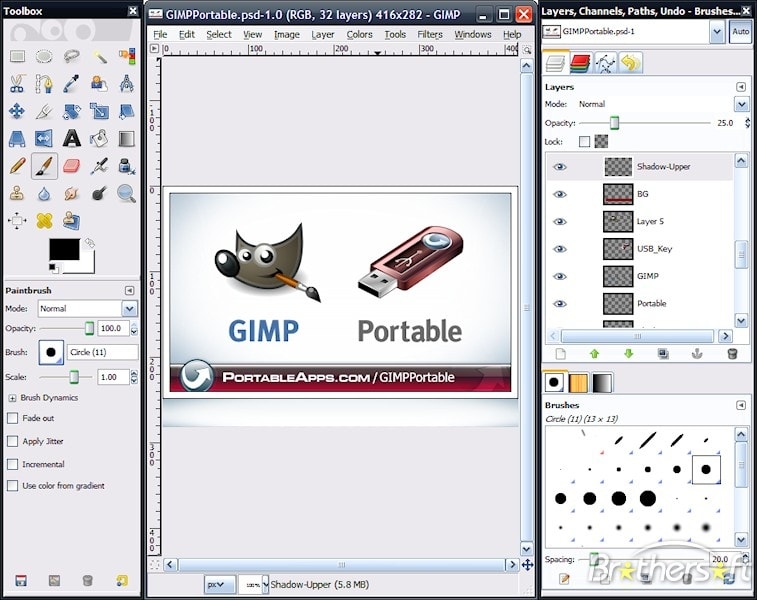Select the Clone stamp tool
Viewport: 757px width, 600px height.
tap(17, 194)
